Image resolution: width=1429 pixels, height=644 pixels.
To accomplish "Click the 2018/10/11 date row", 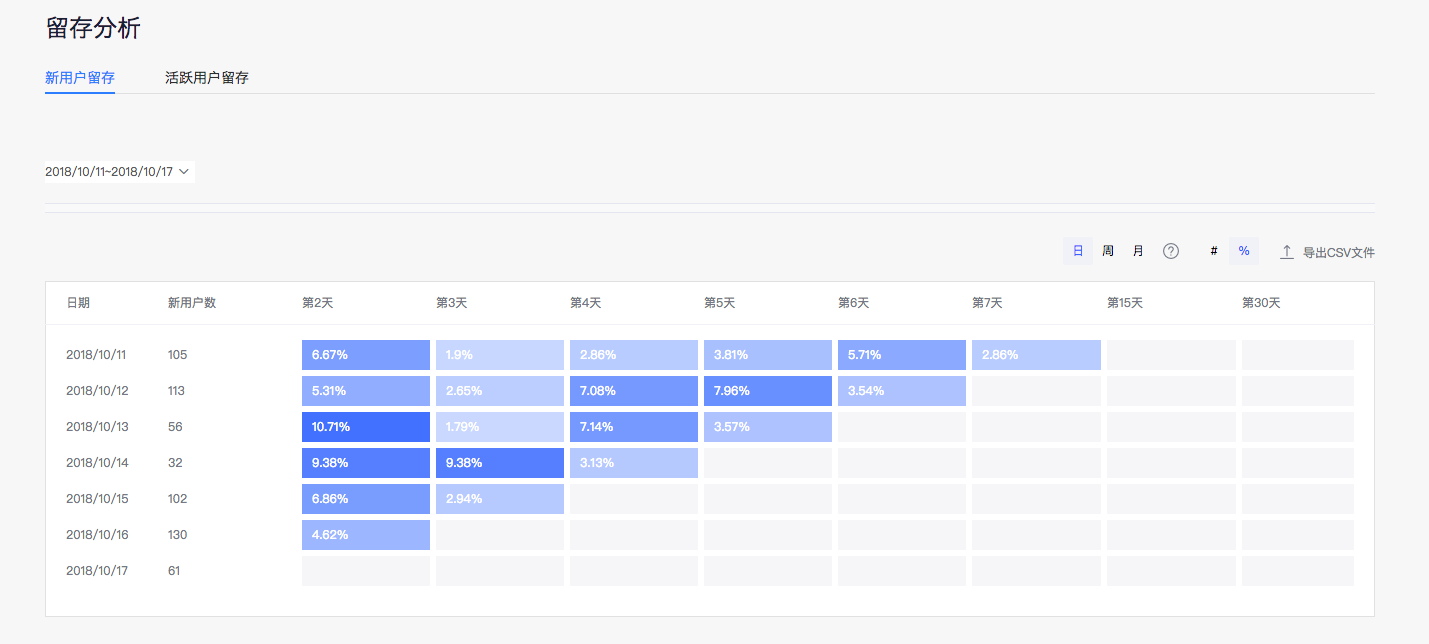I will (x=97, y=355).
